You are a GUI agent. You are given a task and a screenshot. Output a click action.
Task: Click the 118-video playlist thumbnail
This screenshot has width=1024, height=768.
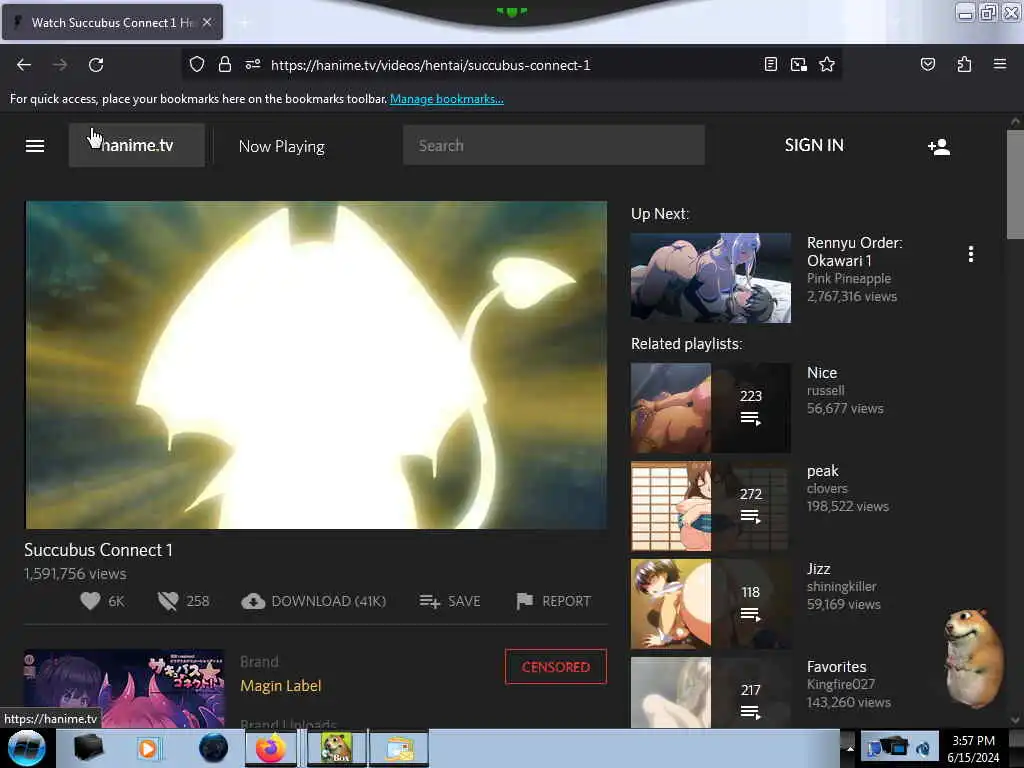pos(711,604)
